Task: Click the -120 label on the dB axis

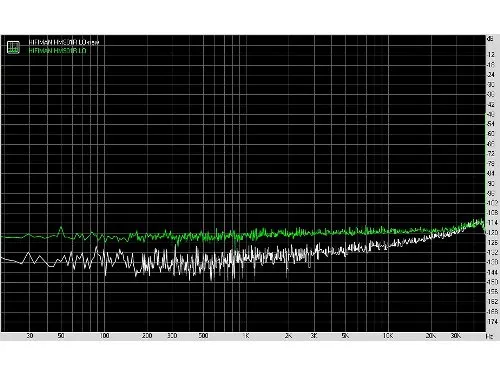Action: click(x=492, y=232)
